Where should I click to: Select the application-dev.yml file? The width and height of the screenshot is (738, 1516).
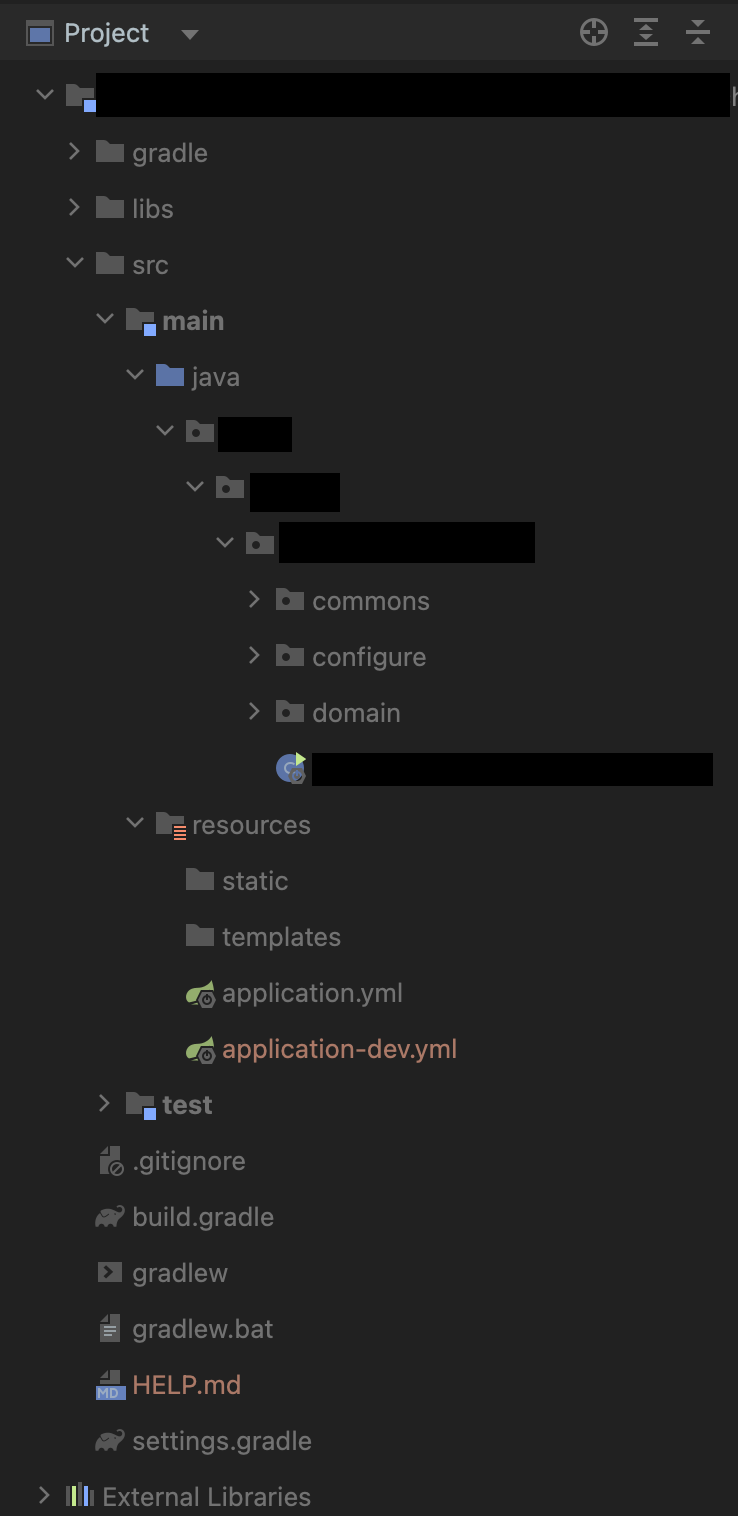339,1049
